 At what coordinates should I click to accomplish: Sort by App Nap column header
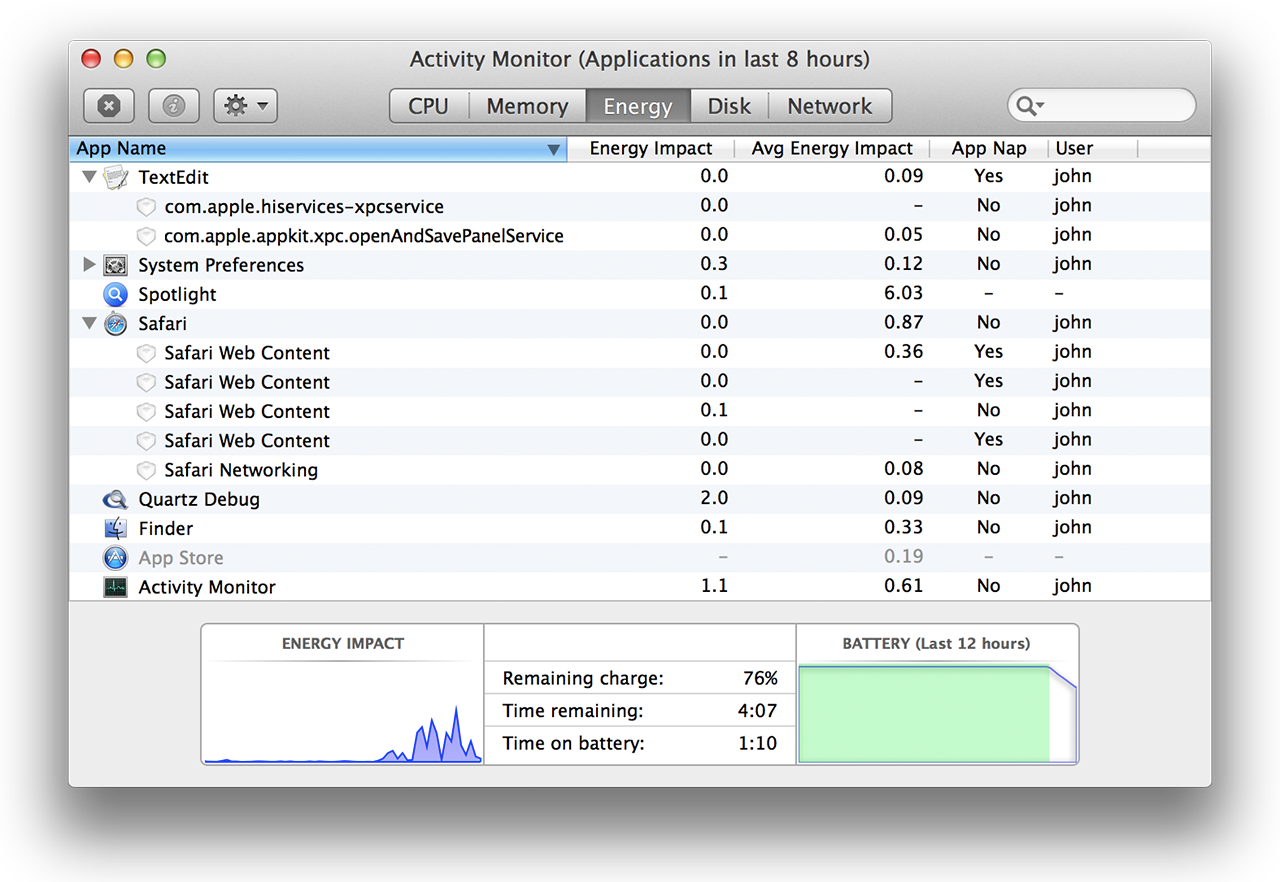tap(989, 148)
